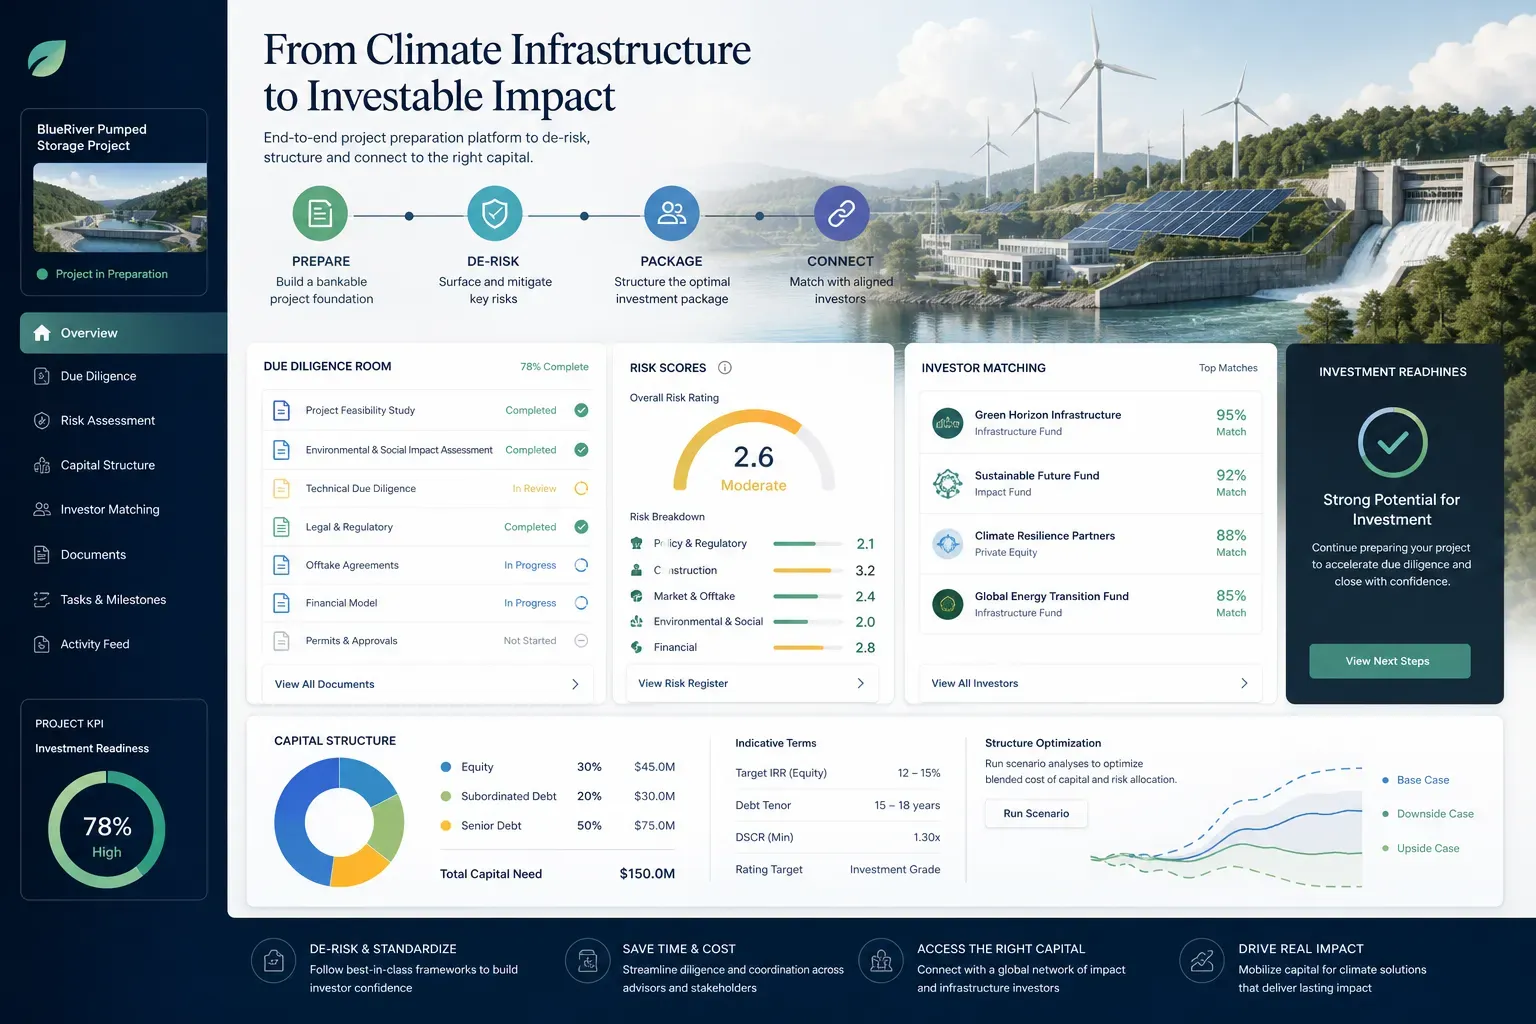Click the DE-RISK shield step icon

click(495, 213)
